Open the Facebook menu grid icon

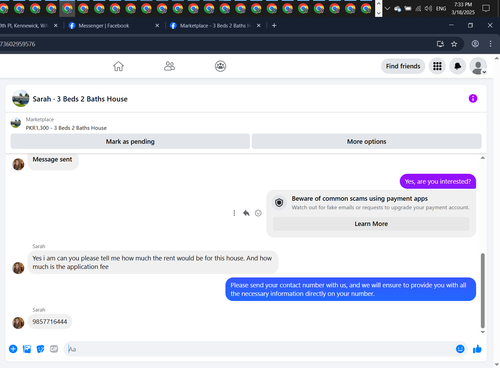pos(437,66)
